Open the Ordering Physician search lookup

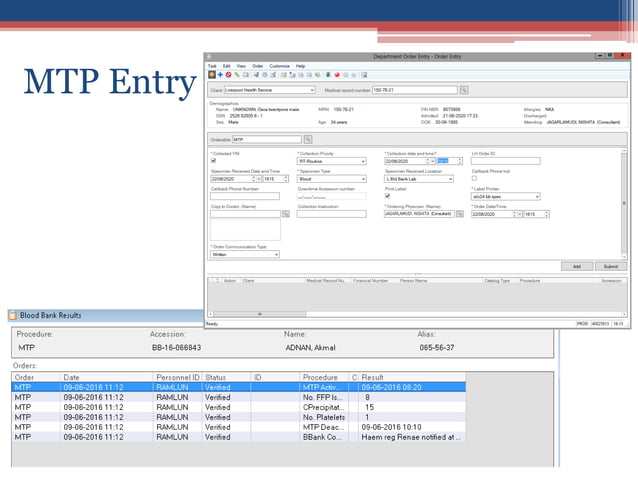point(459,214)
